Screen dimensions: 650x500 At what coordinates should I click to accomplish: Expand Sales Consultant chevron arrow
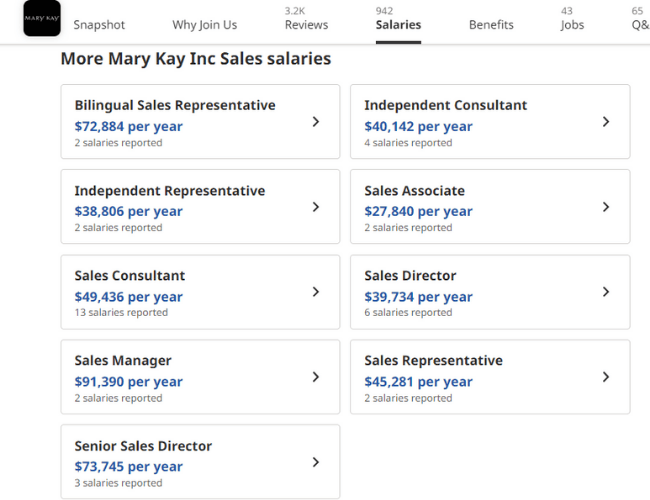coord(316,292)
